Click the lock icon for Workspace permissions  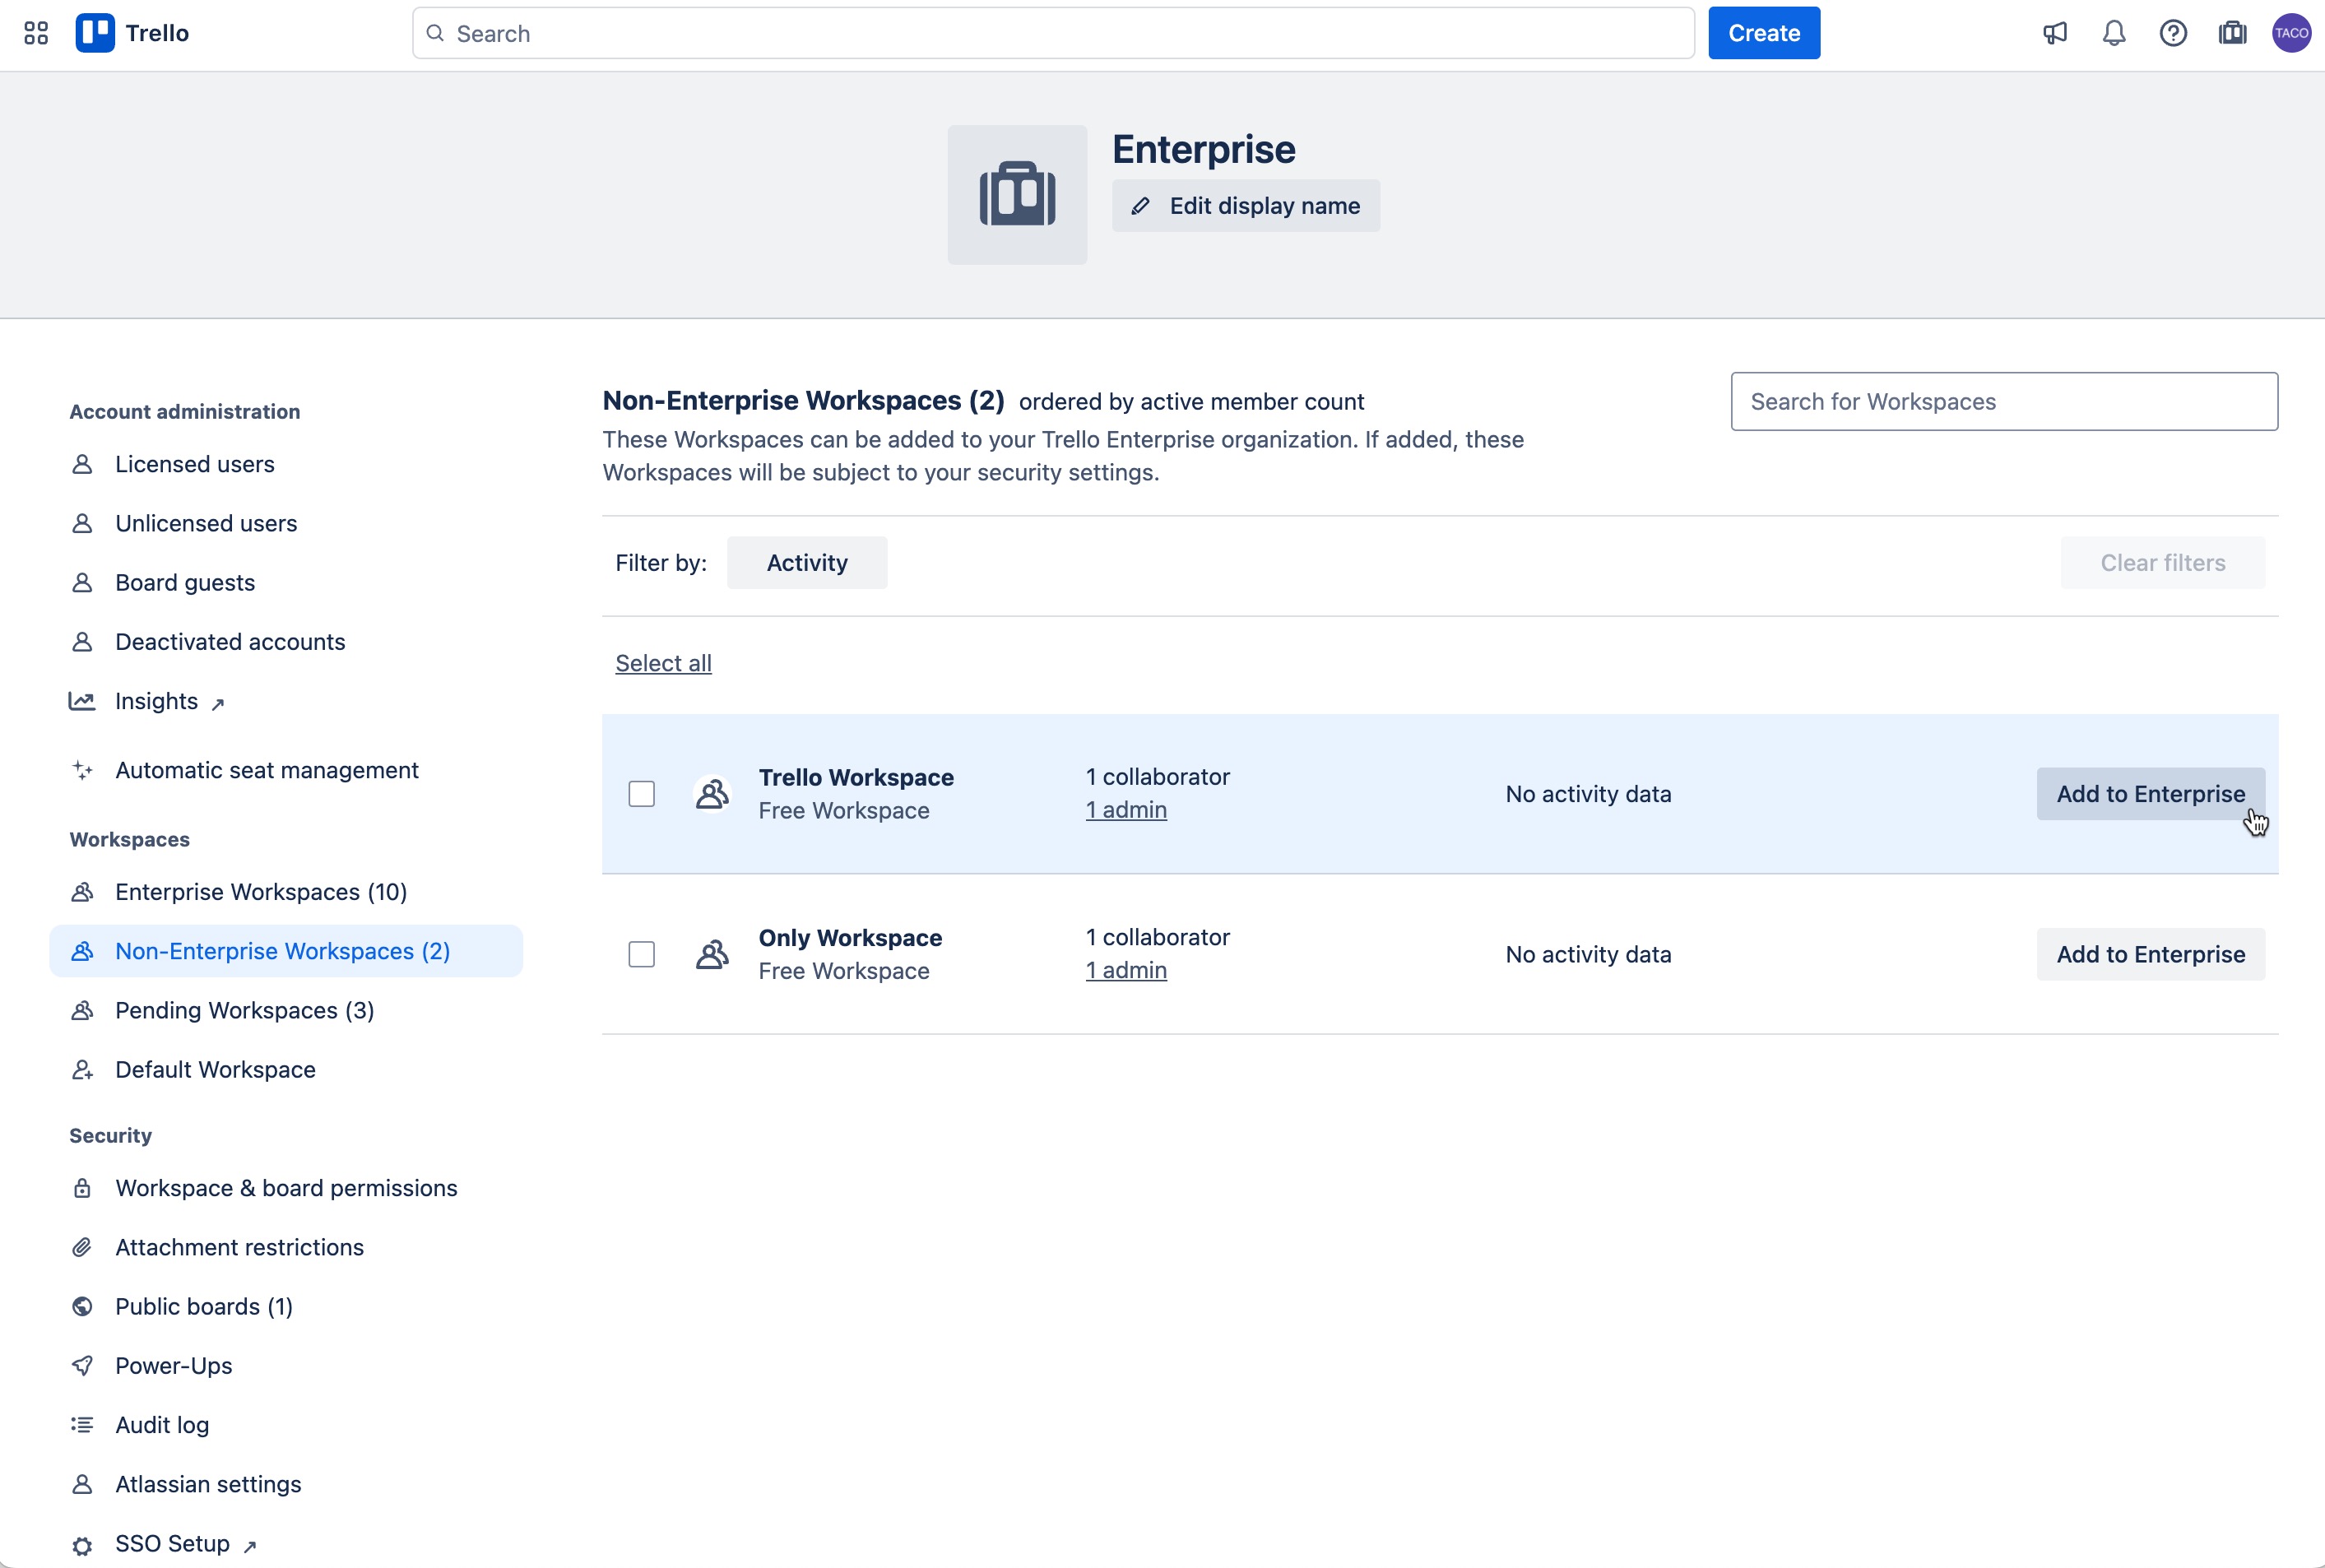(x=83, y=1188)
